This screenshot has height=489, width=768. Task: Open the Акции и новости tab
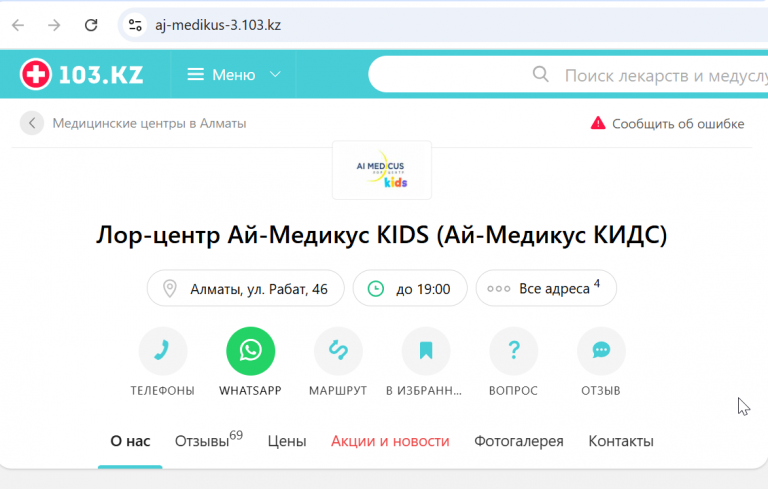pos(390,441)
